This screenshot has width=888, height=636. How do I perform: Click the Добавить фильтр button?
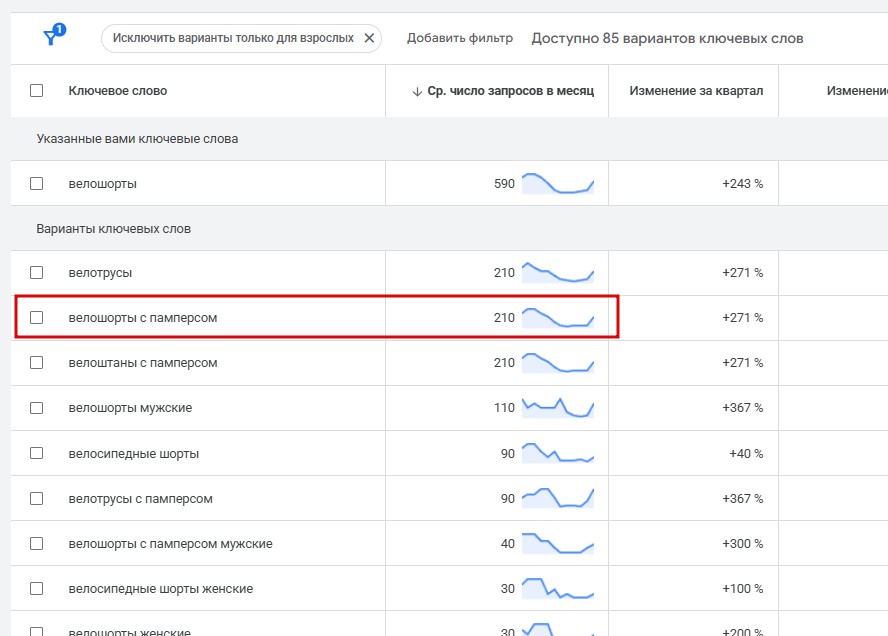pos(459,38)
